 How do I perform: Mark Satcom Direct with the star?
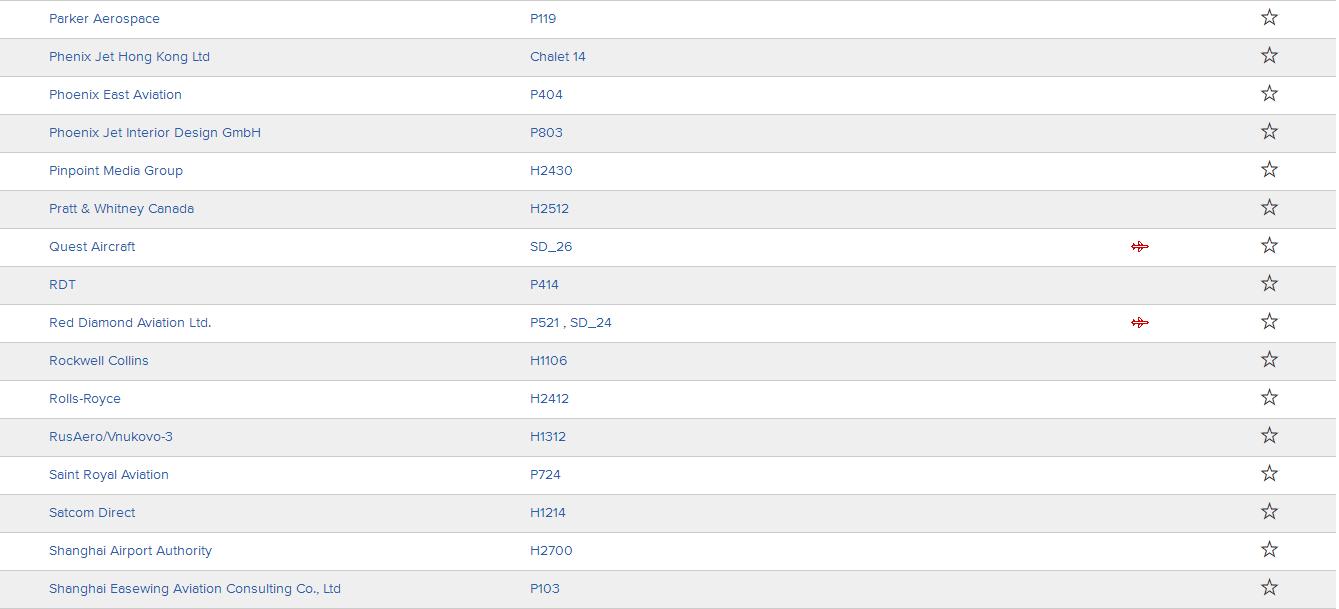[1269, 511]
